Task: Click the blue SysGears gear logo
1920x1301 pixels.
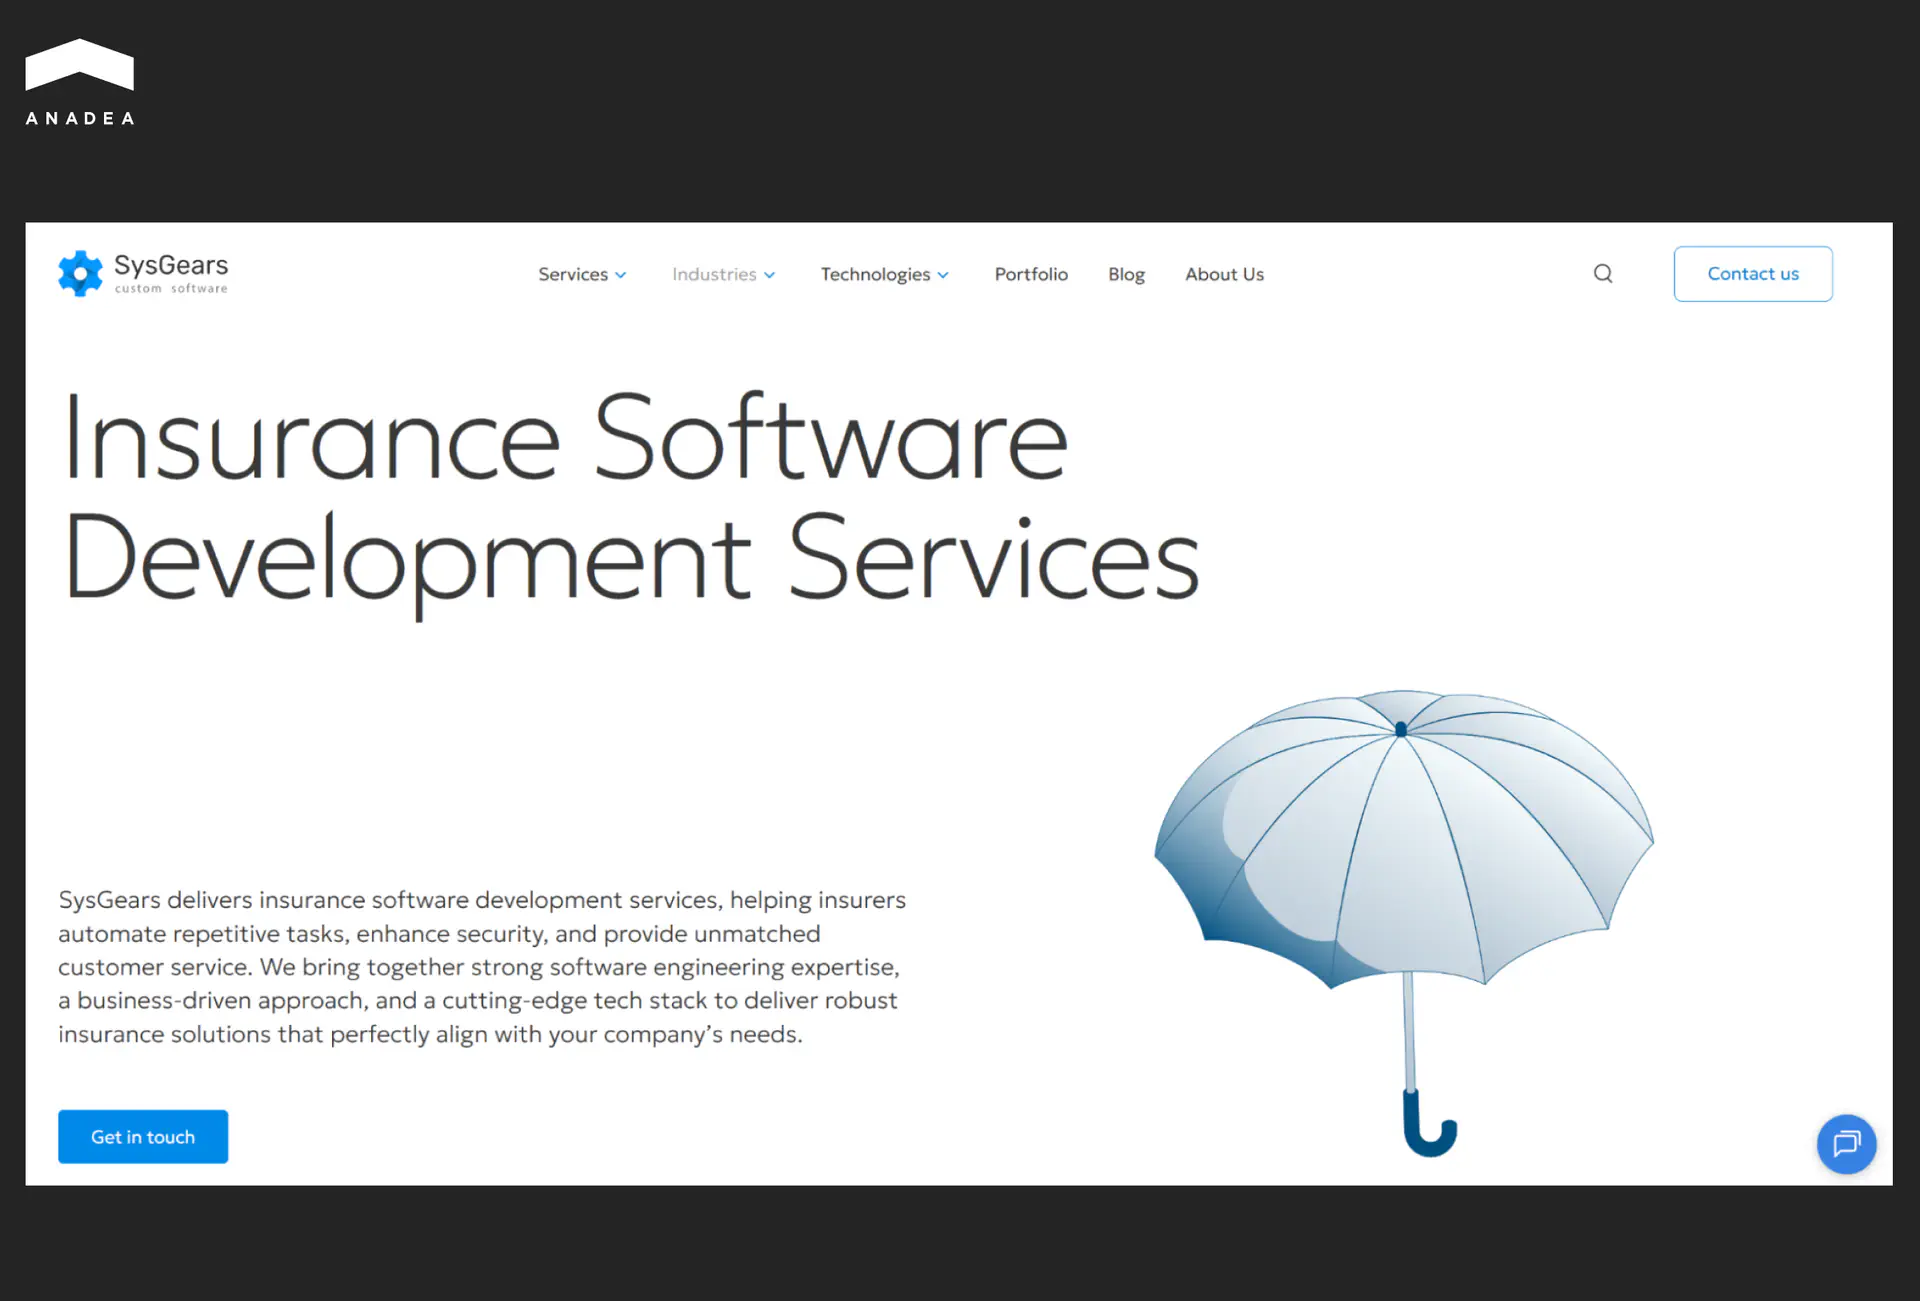Action: [x=80, y=273]
